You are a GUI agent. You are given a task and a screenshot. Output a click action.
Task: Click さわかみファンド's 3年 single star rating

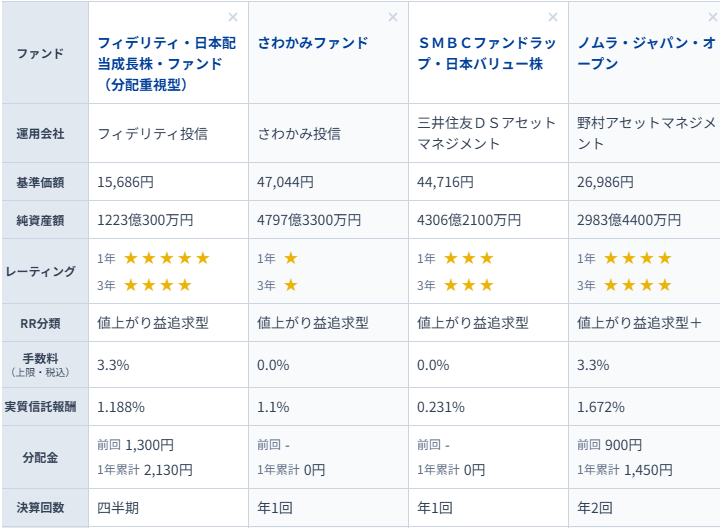coord(291,285)
